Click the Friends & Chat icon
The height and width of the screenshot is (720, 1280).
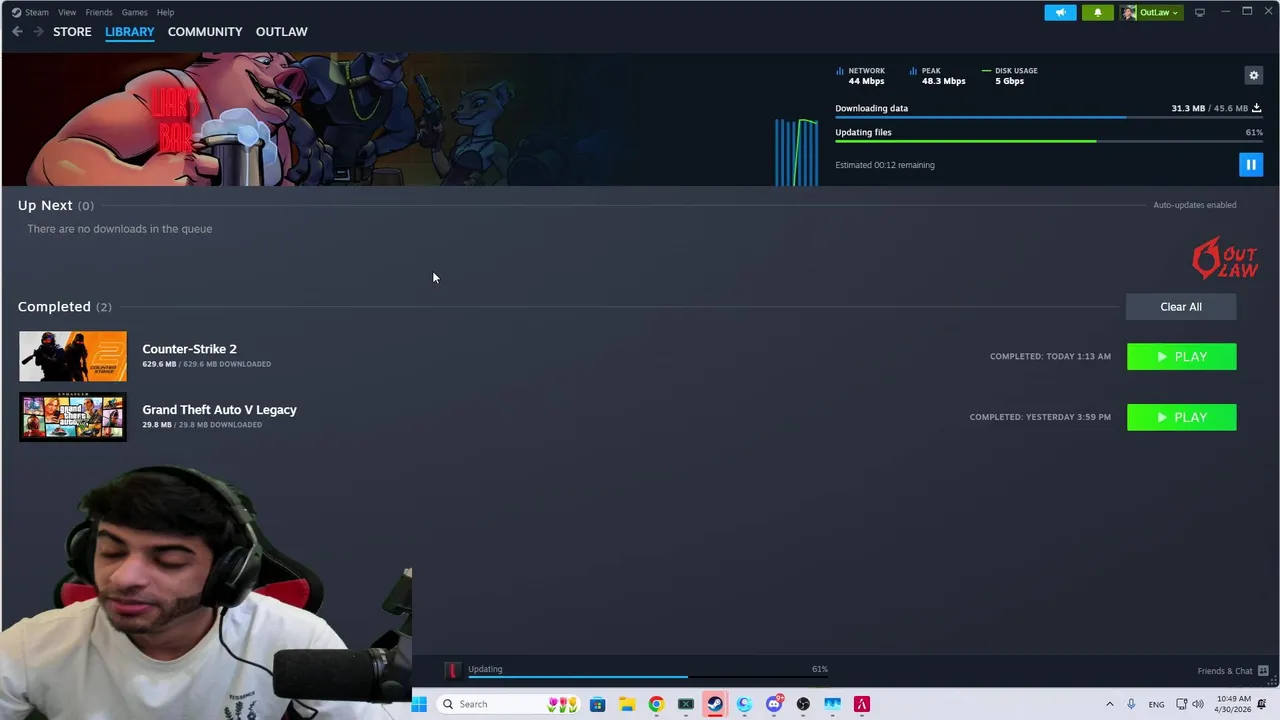pos(1263,671)
